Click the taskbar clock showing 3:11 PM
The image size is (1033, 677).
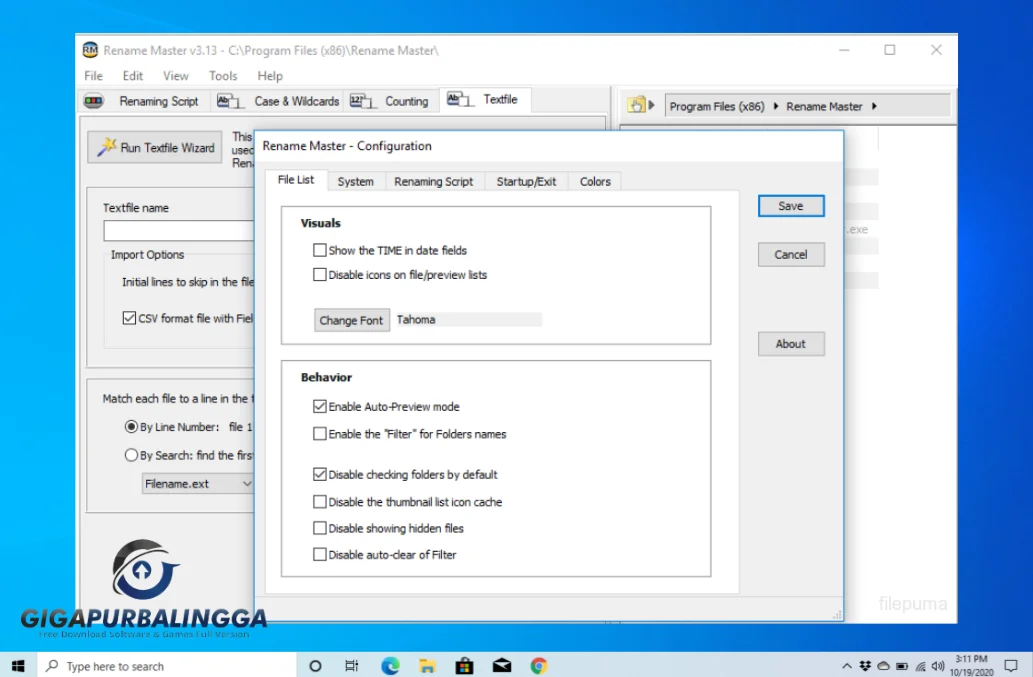pos(971,665)
